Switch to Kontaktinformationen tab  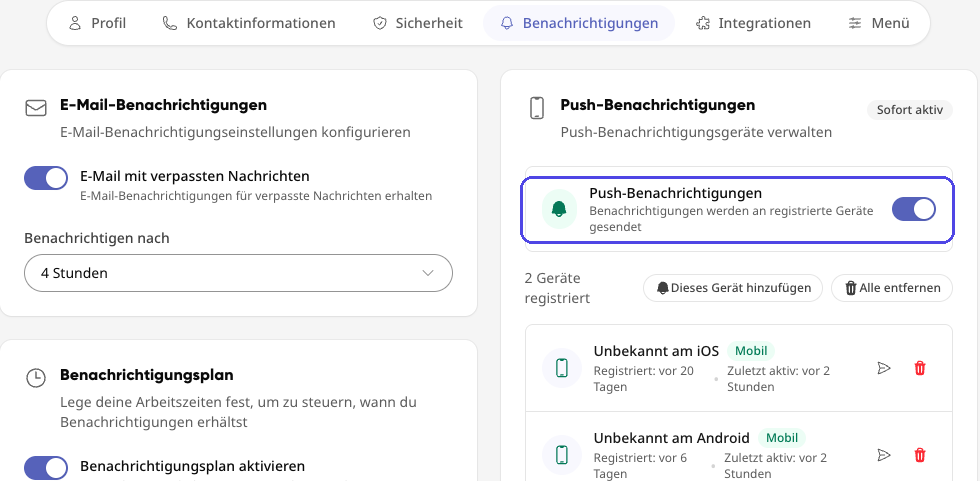[249, 23]
